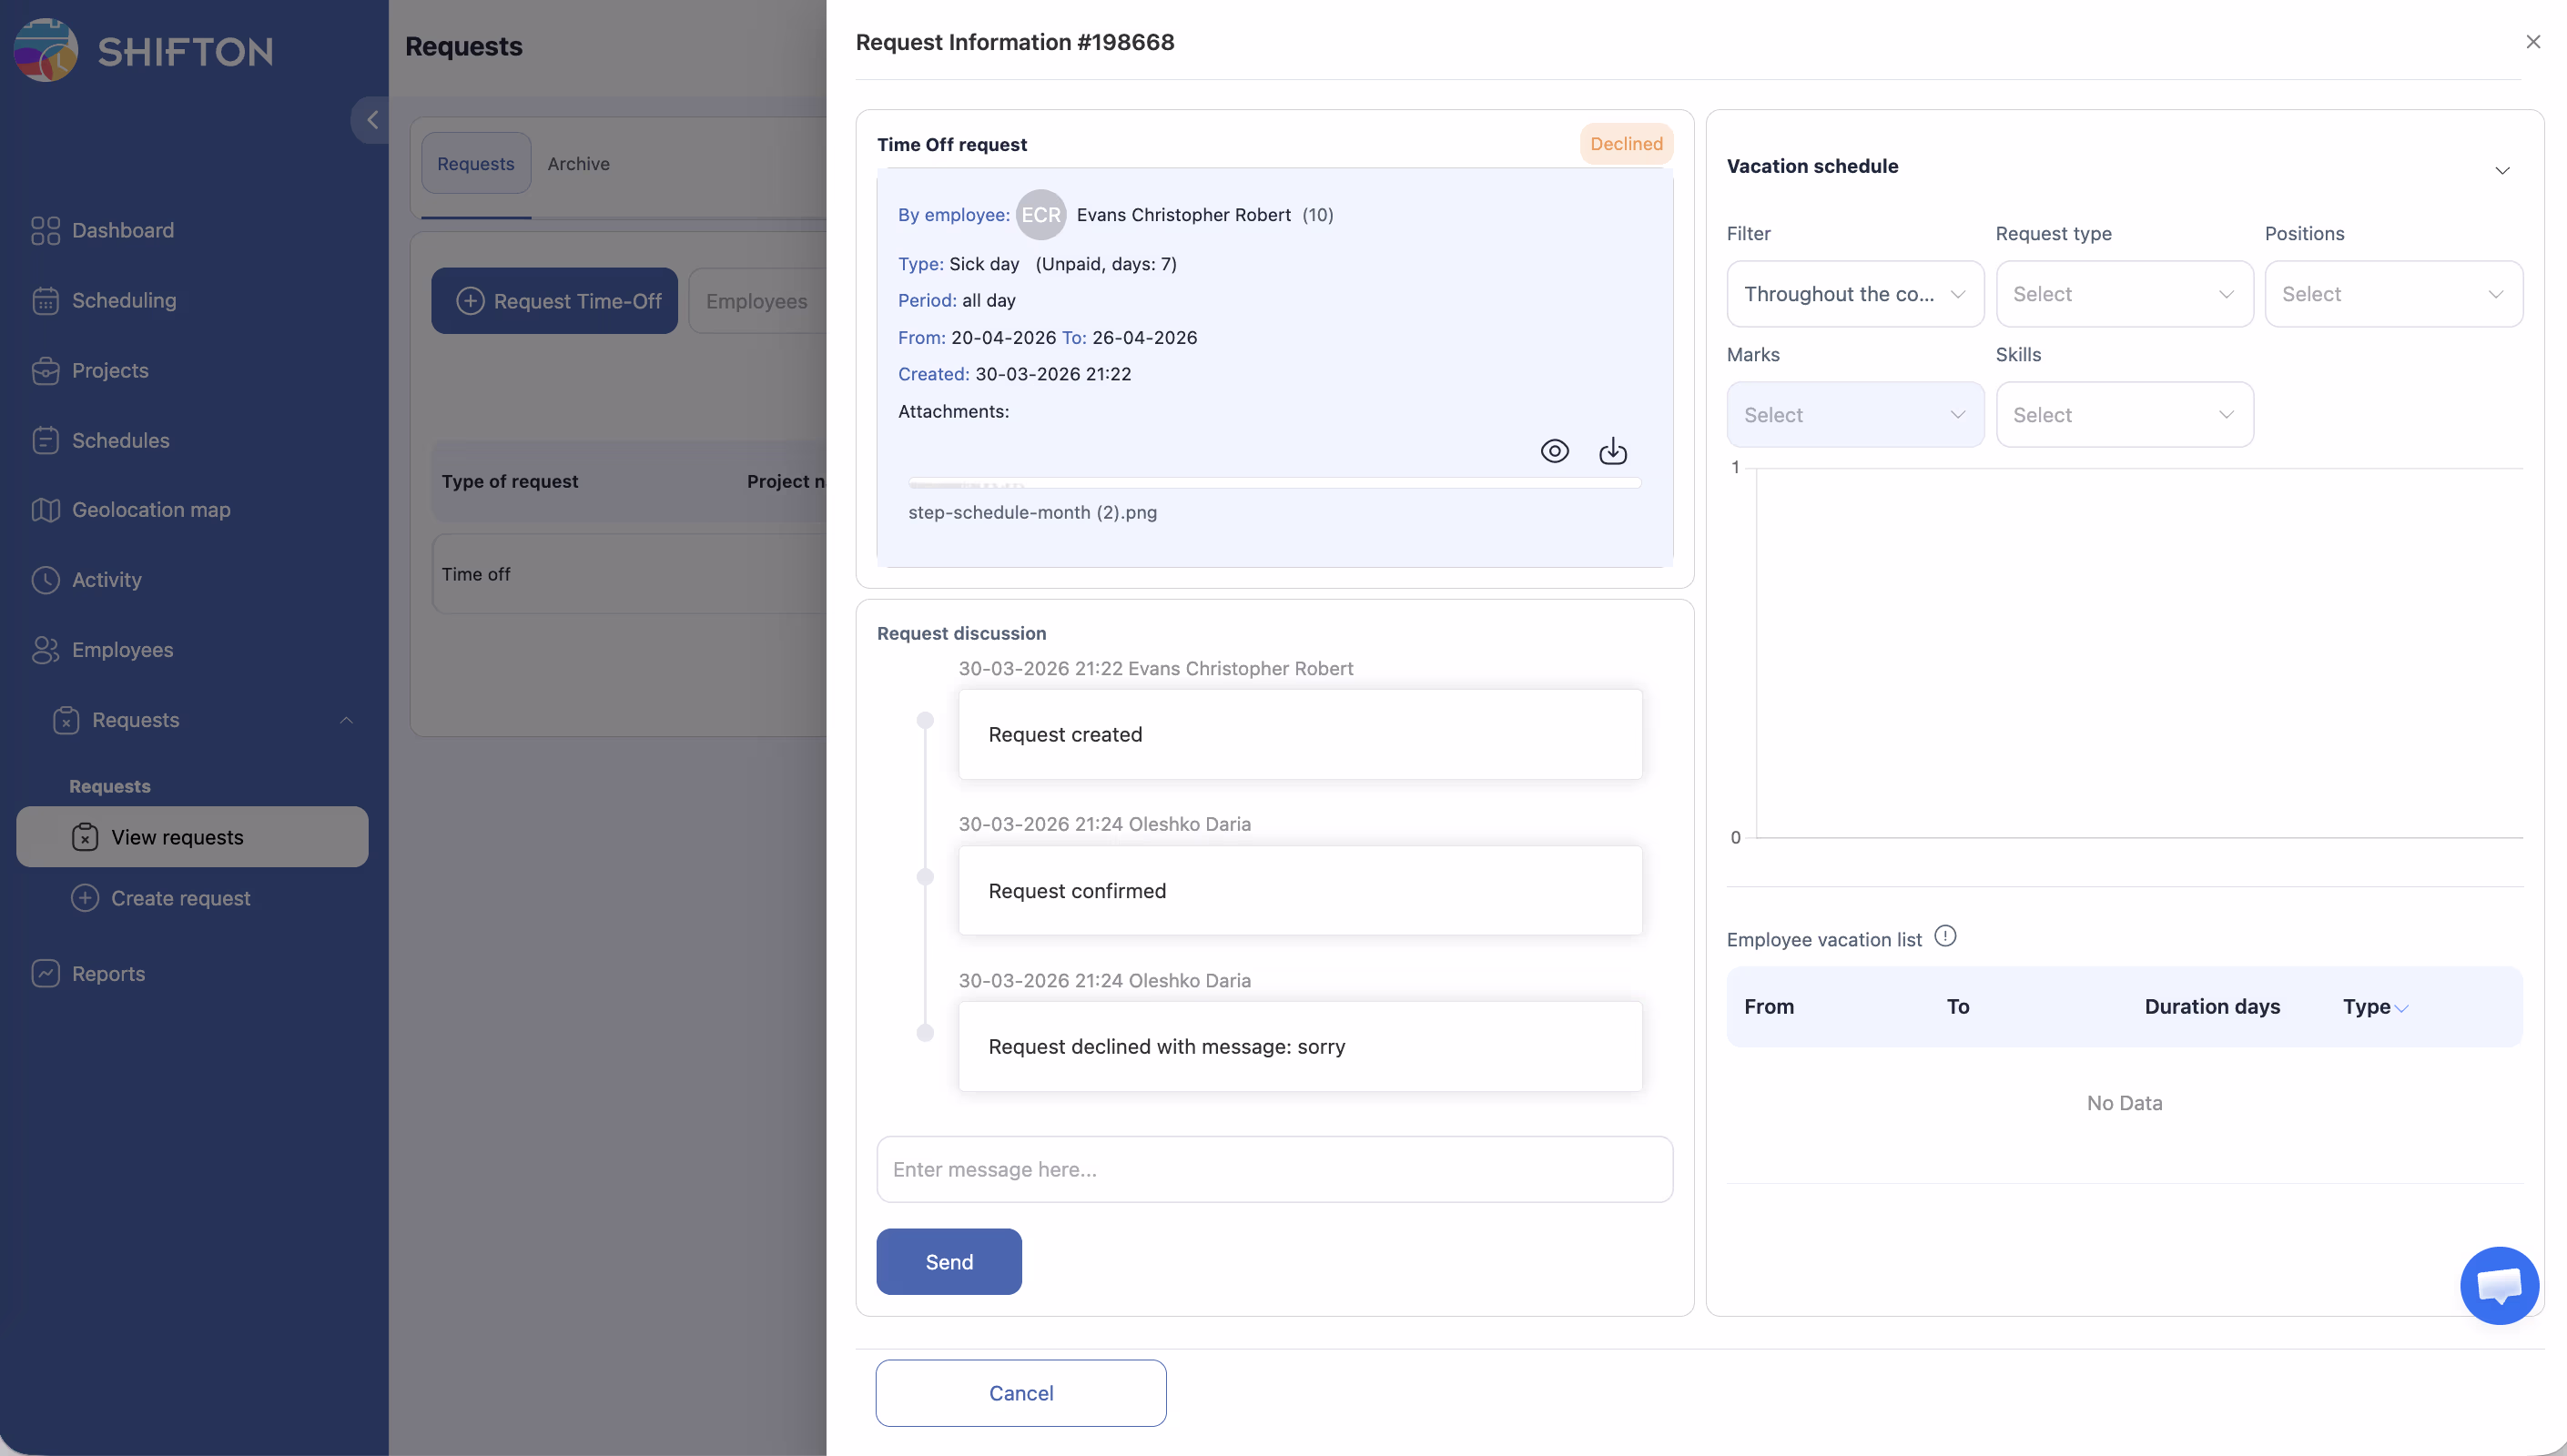Click the message input field
The image size is (2567, 1456).
tap(1273, 1169)
